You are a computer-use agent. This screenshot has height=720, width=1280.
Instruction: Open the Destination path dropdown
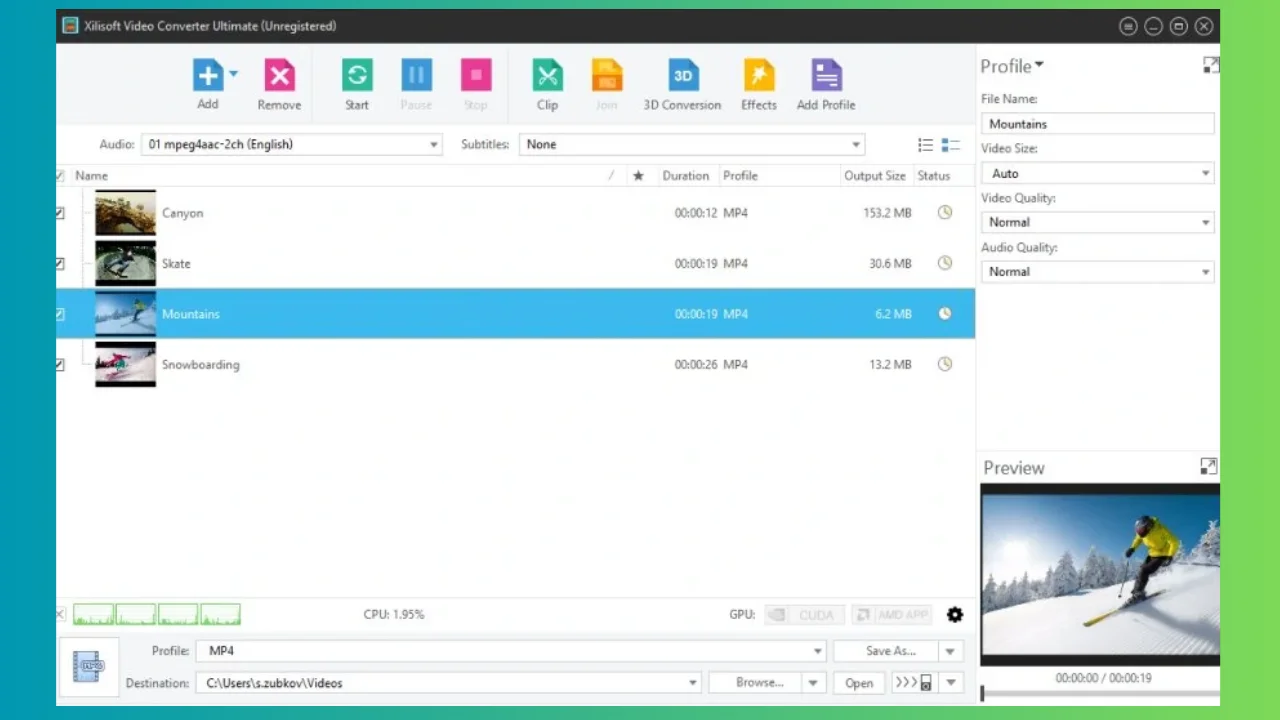click(x=693, y=683)
